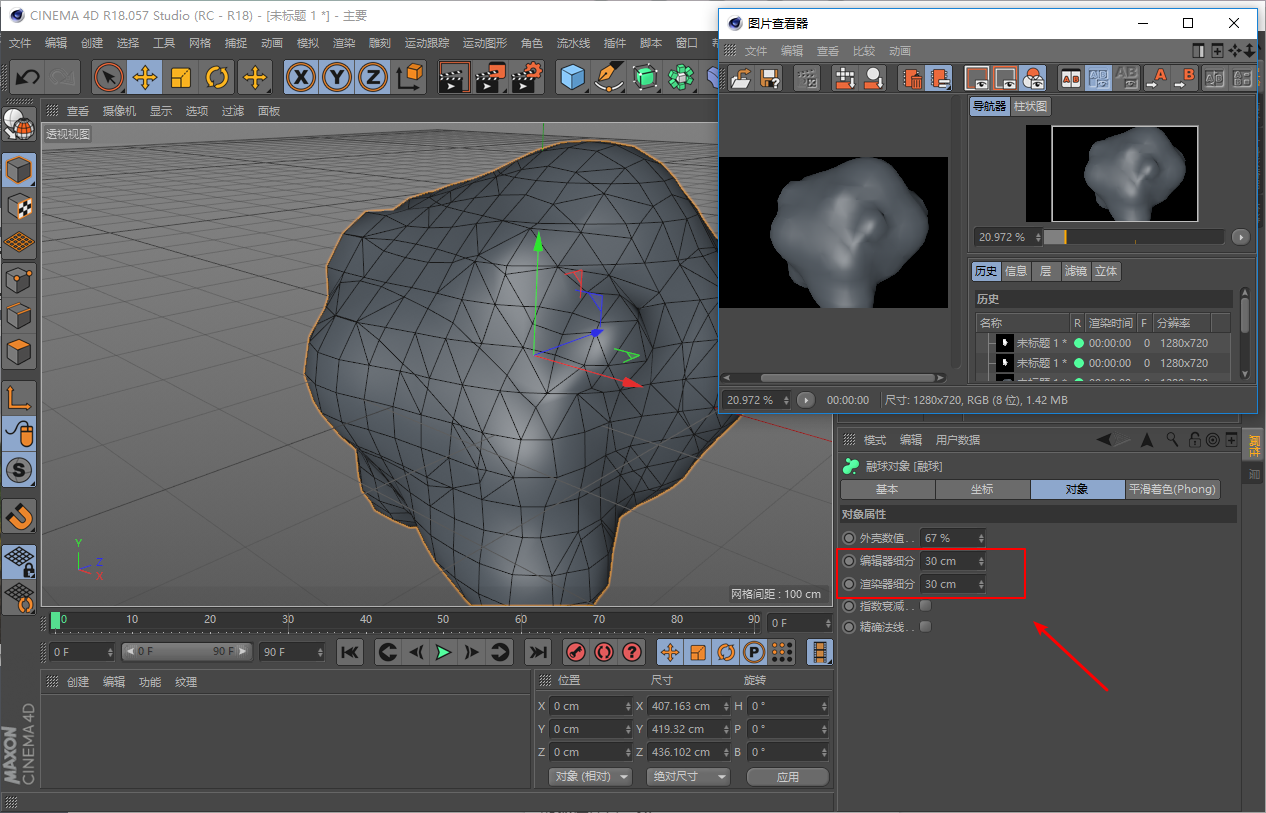Select Points mode in the left toolbar
This screenshot has width=1266, height=813.
click(x=19, y=280)
